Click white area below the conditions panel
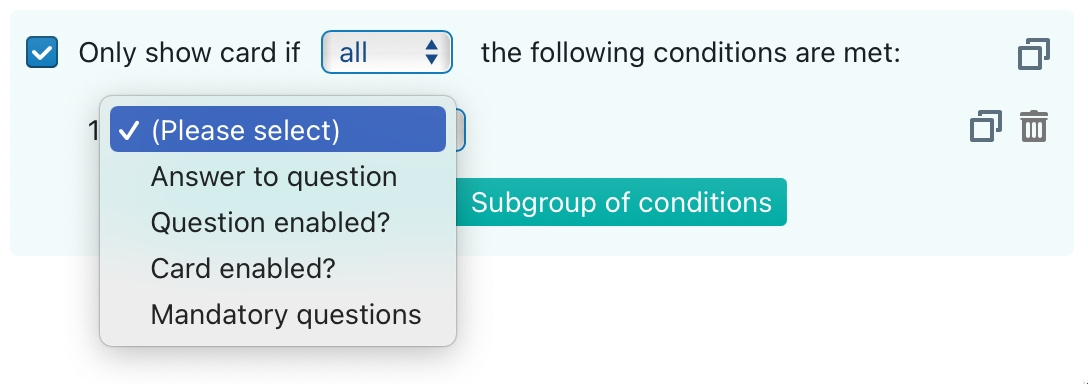The width and height of the screenshot is (1088, 384). 694,319
